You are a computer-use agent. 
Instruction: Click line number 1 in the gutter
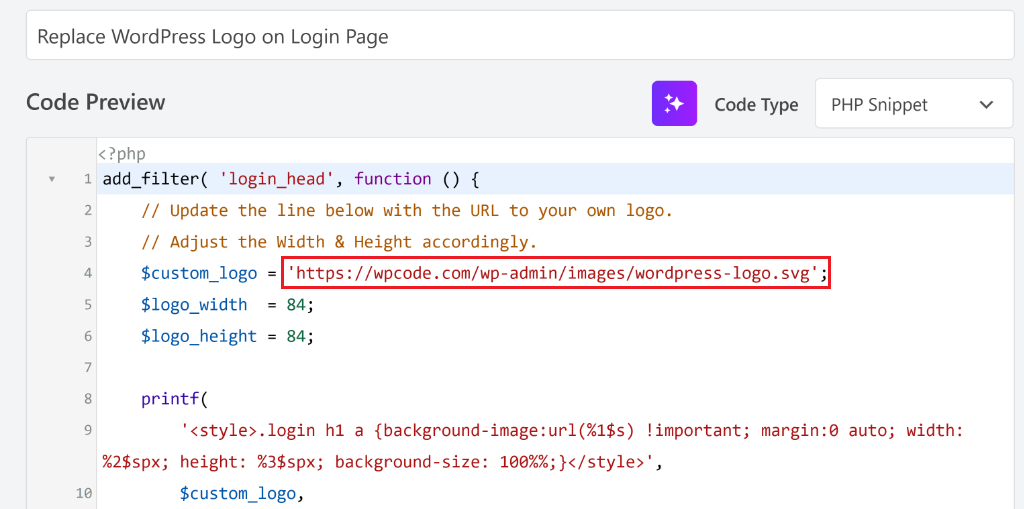87,180
